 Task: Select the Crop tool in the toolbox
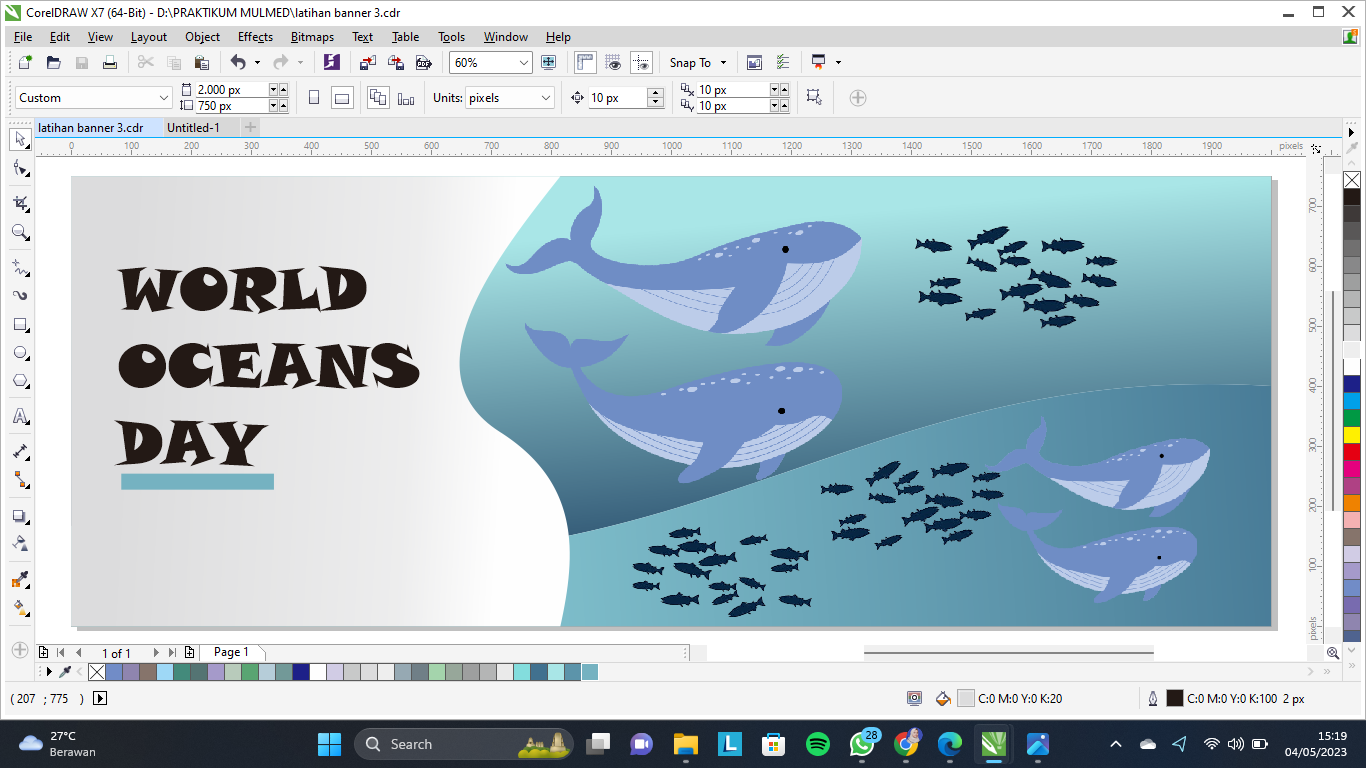click(20, 204)
